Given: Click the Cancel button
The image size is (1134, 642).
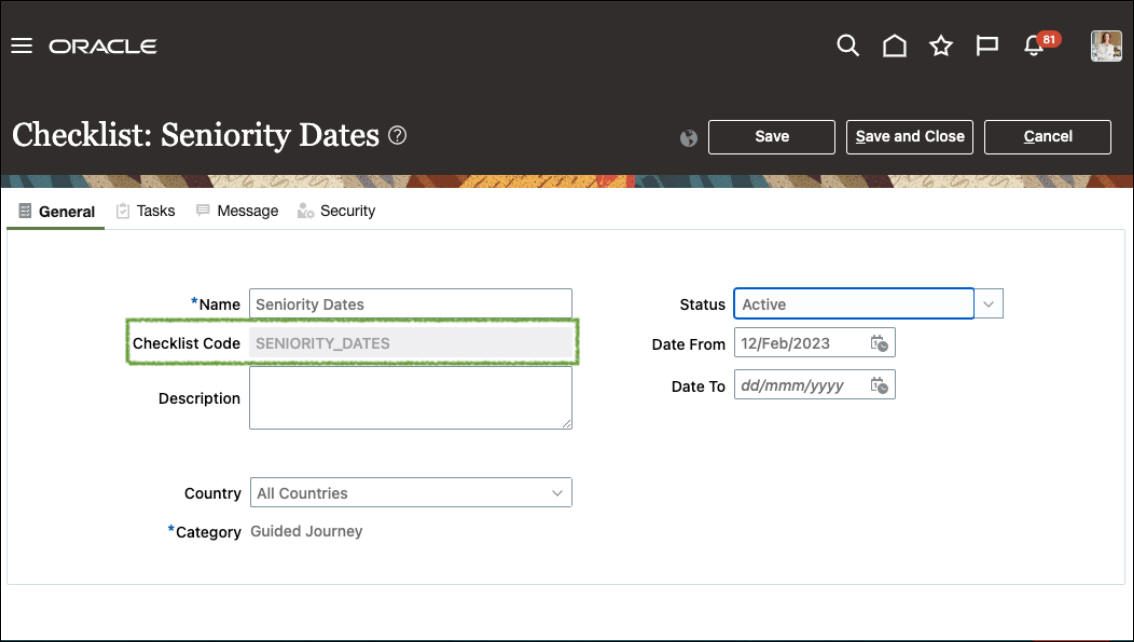Looking at the screenshot, I should (x=1047, y=137).
